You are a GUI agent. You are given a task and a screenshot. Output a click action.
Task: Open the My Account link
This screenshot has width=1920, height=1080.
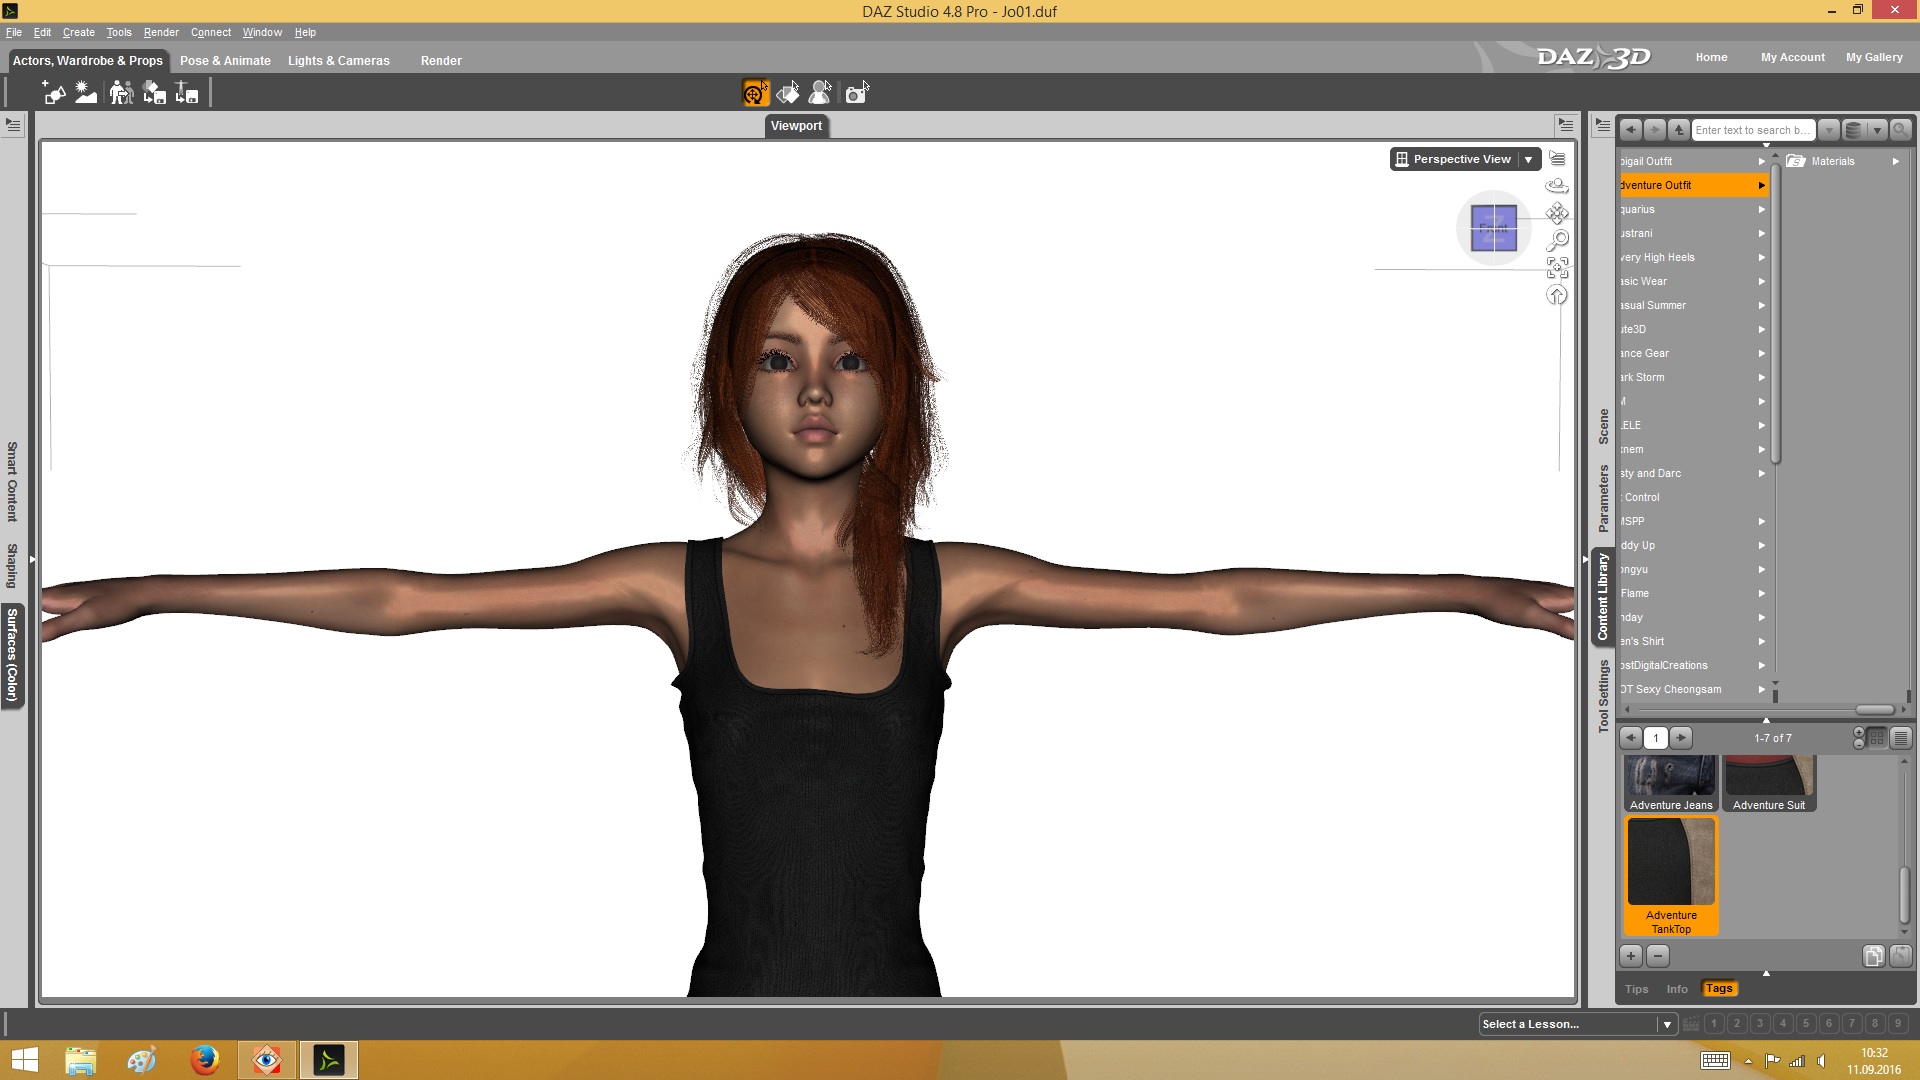[1792, 57]
